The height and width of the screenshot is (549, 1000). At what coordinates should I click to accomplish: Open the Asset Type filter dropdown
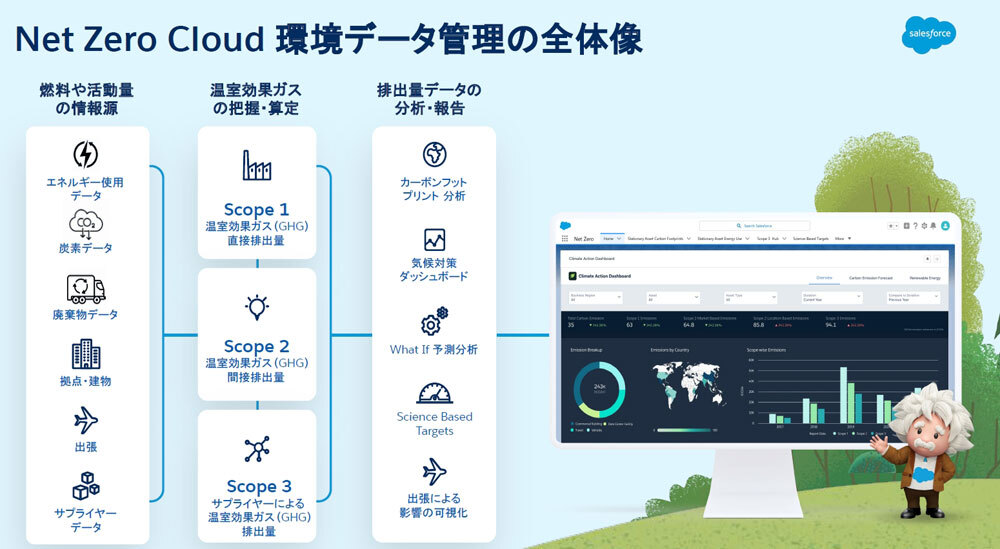pos(751,298)
